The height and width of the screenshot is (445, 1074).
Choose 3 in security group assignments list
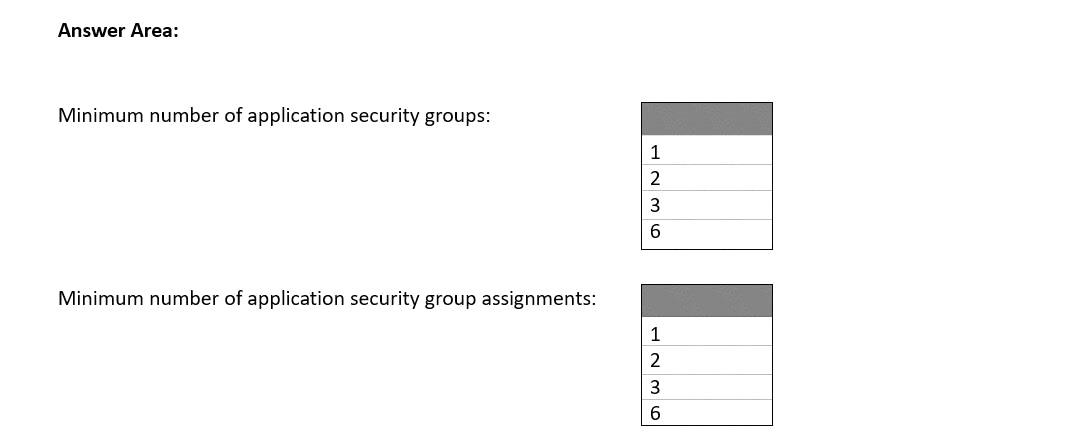tap(707, 387)
